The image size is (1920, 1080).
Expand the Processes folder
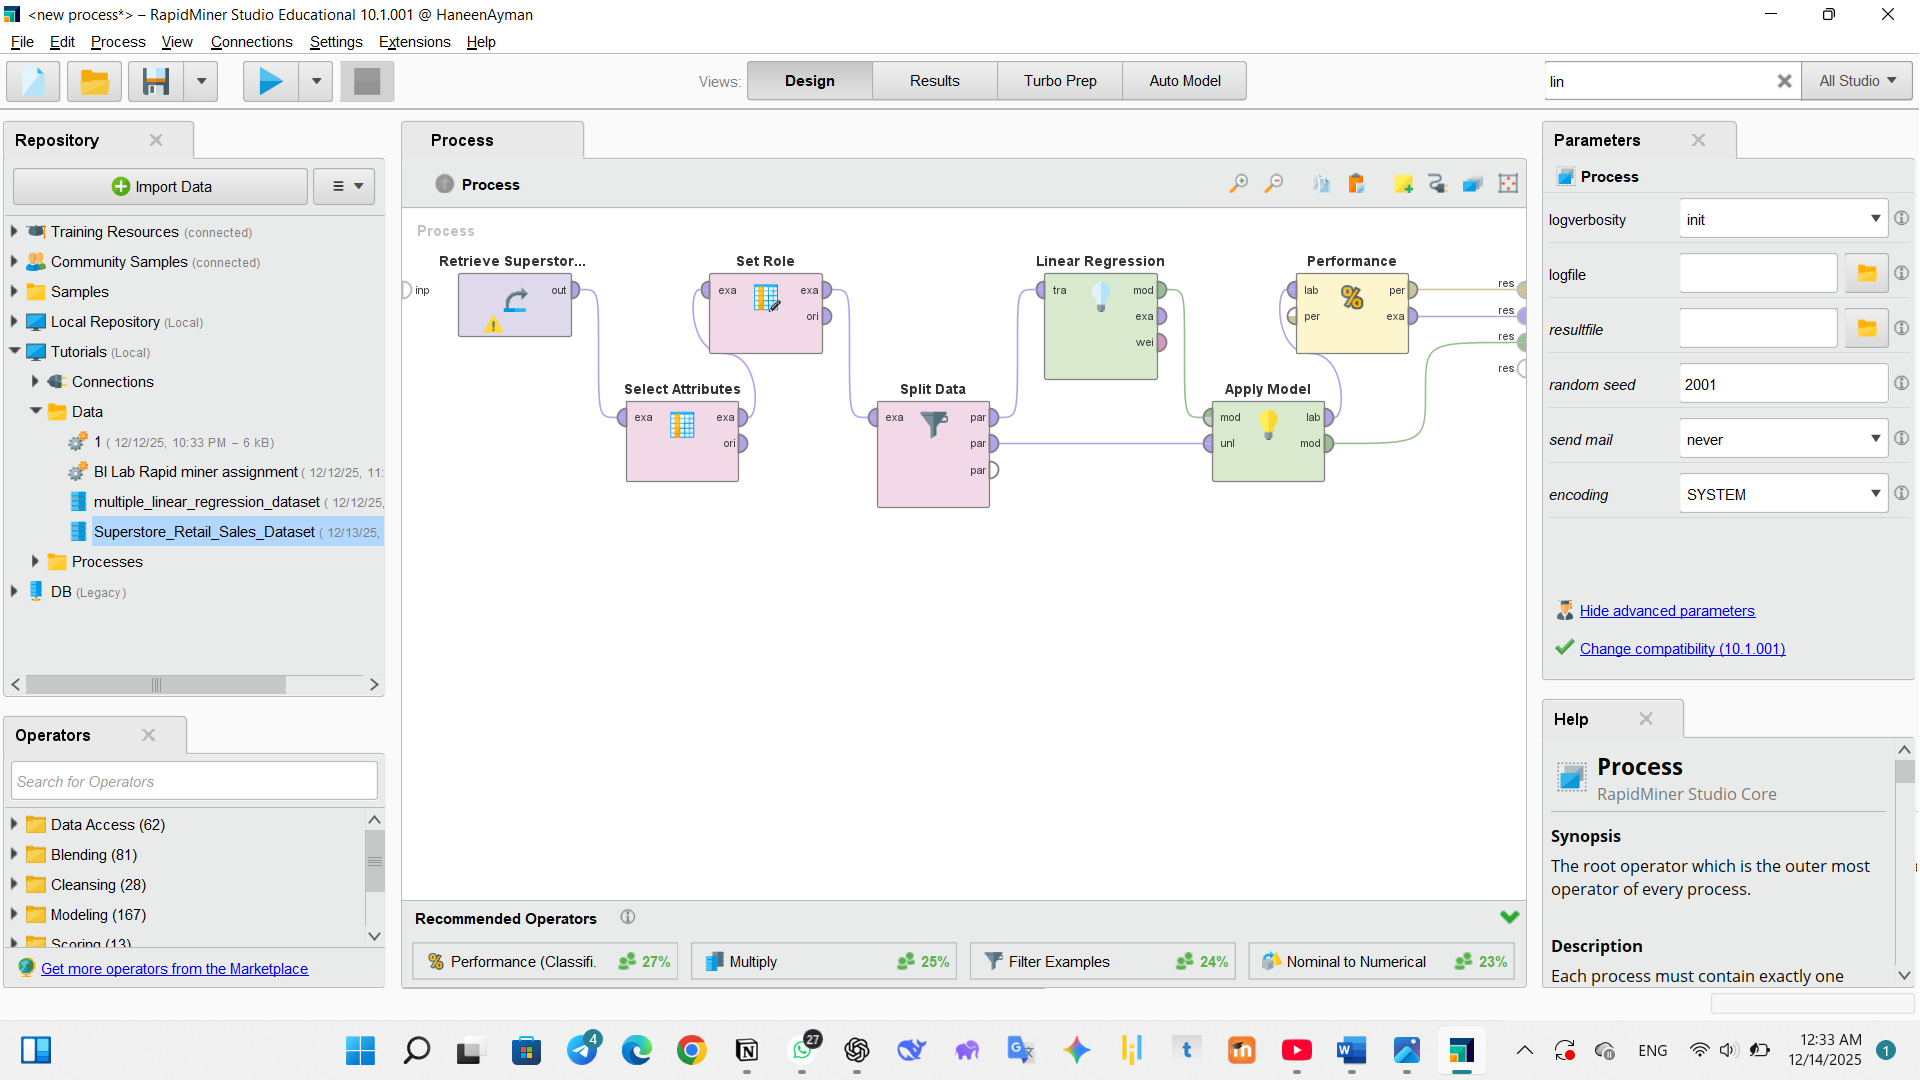pyautogui.click(x=35, y=561)
